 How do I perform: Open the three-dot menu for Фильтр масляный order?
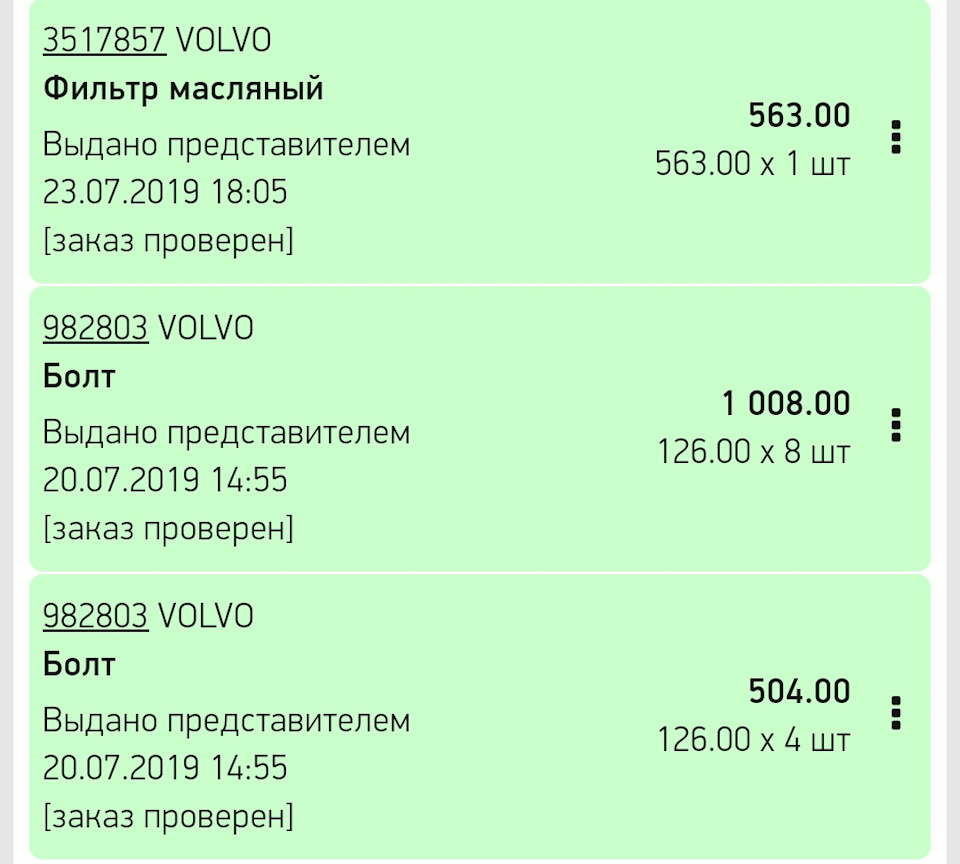(896, 137)
